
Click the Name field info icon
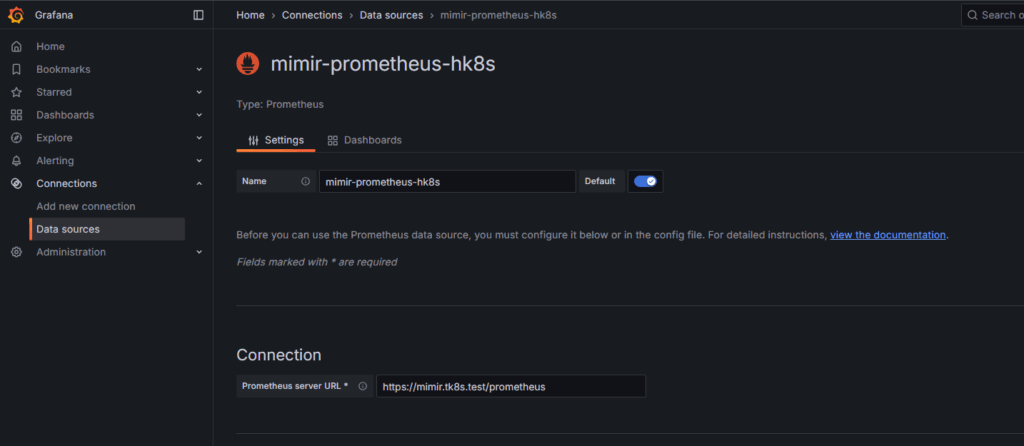(x=305, y=182)
